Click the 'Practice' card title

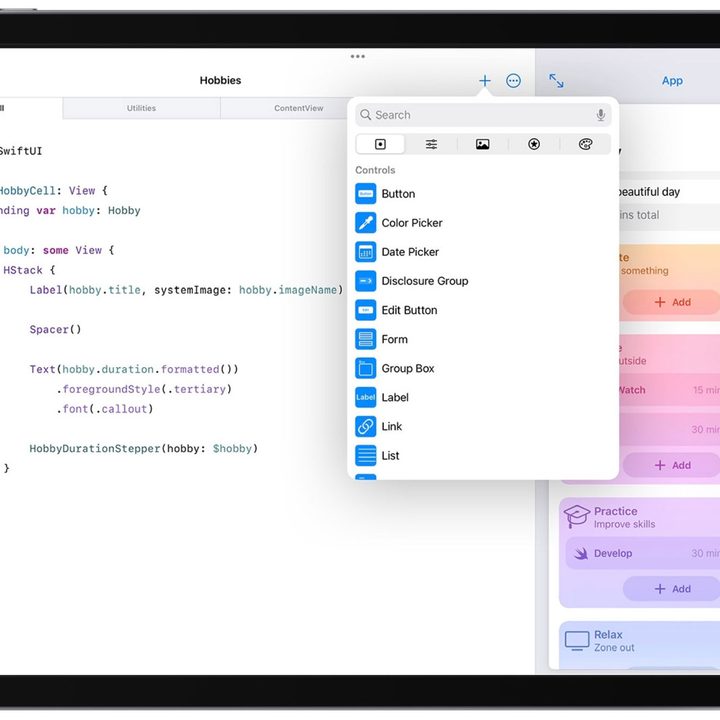[615, 511]
